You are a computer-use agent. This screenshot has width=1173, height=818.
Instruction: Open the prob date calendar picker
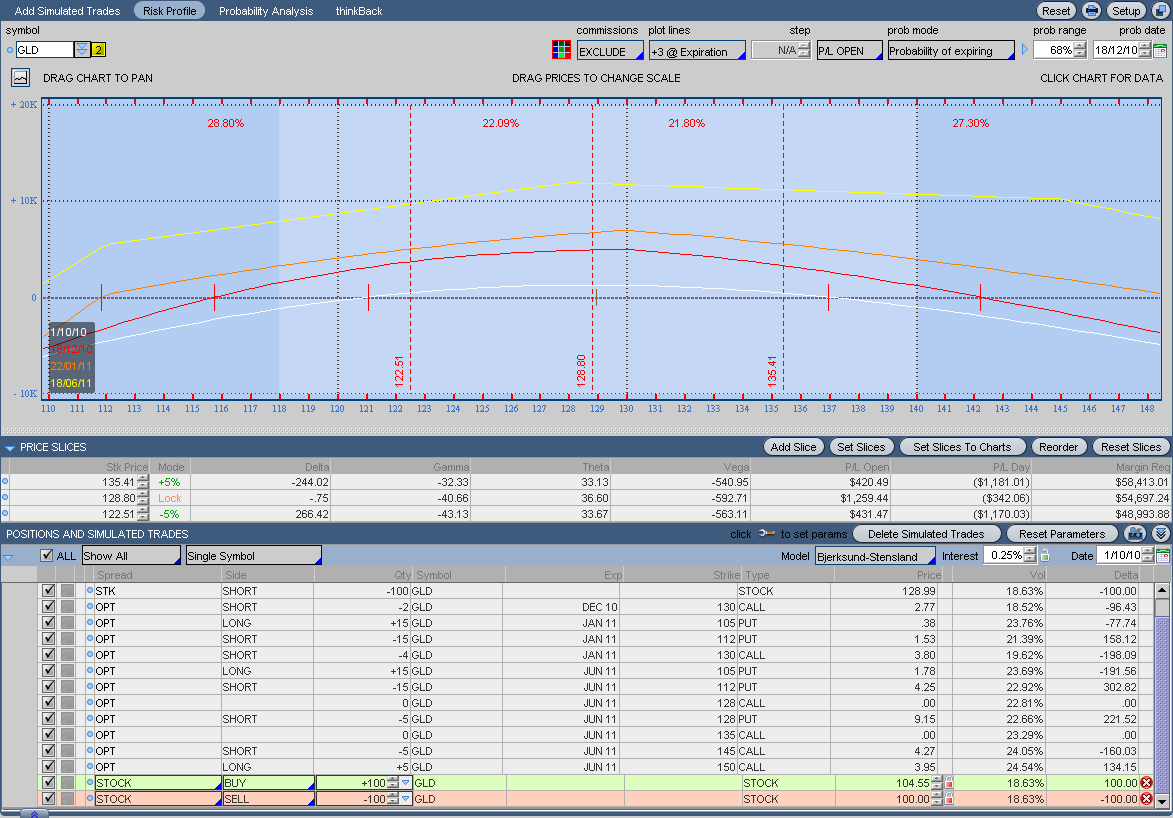[1160, 50]
